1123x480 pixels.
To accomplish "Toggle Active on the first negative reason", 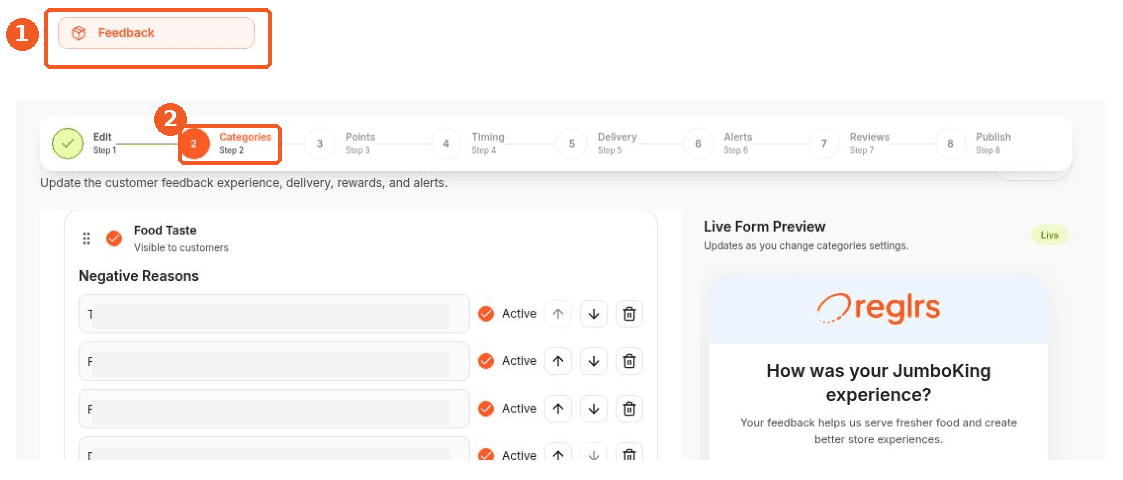I will (x=486, y=314).
